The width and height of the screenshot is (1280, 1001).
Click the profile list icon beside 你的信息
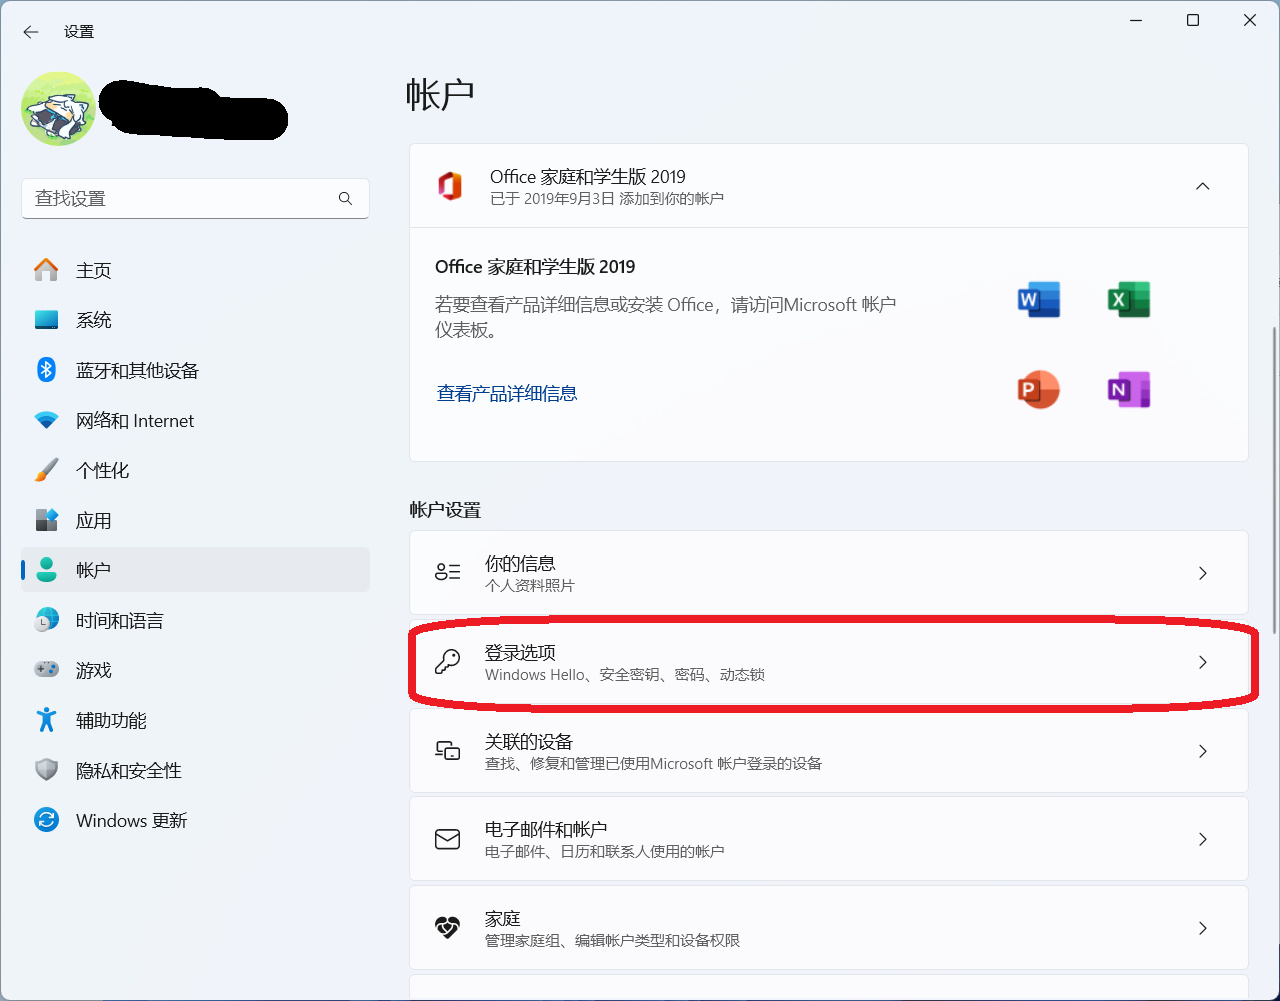coord(447,572)
